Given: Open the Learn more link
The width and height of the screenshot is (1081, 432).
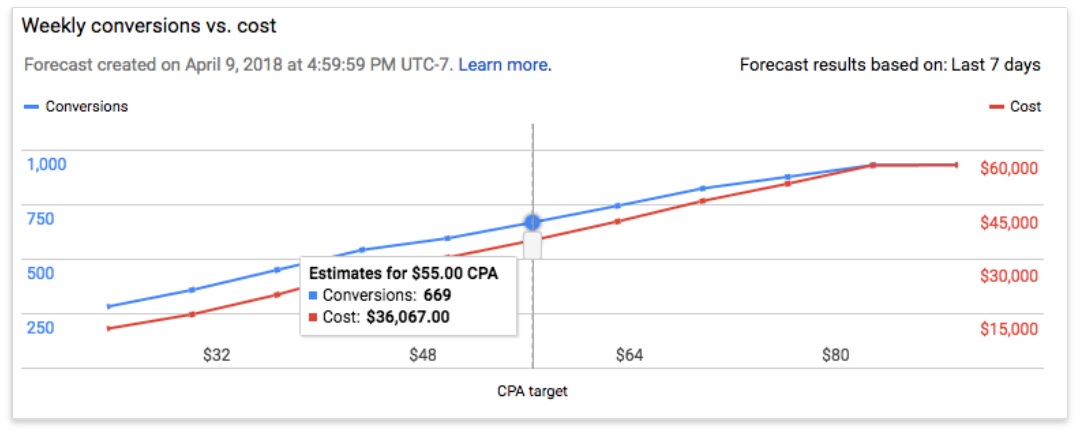Looking at the screenshot, I should (x=503, y=65).
